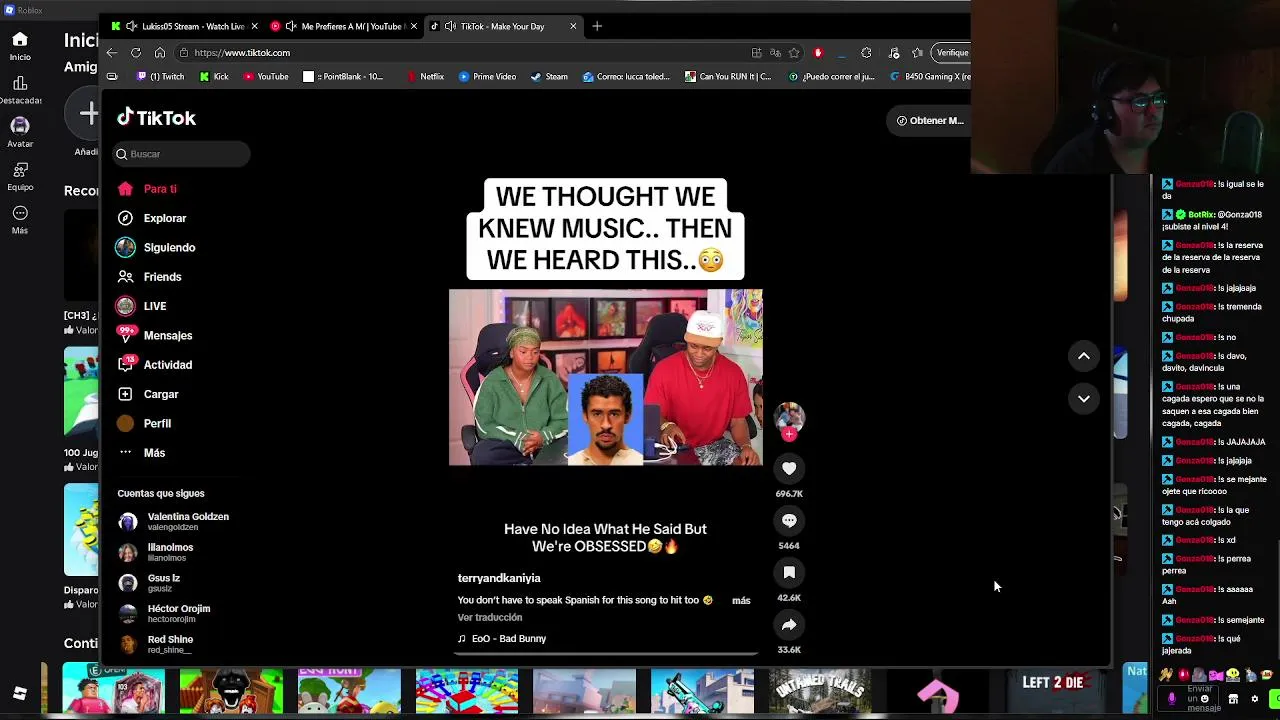Click the browser home icon
The image size is (1280, 720).
click(160, 53)
